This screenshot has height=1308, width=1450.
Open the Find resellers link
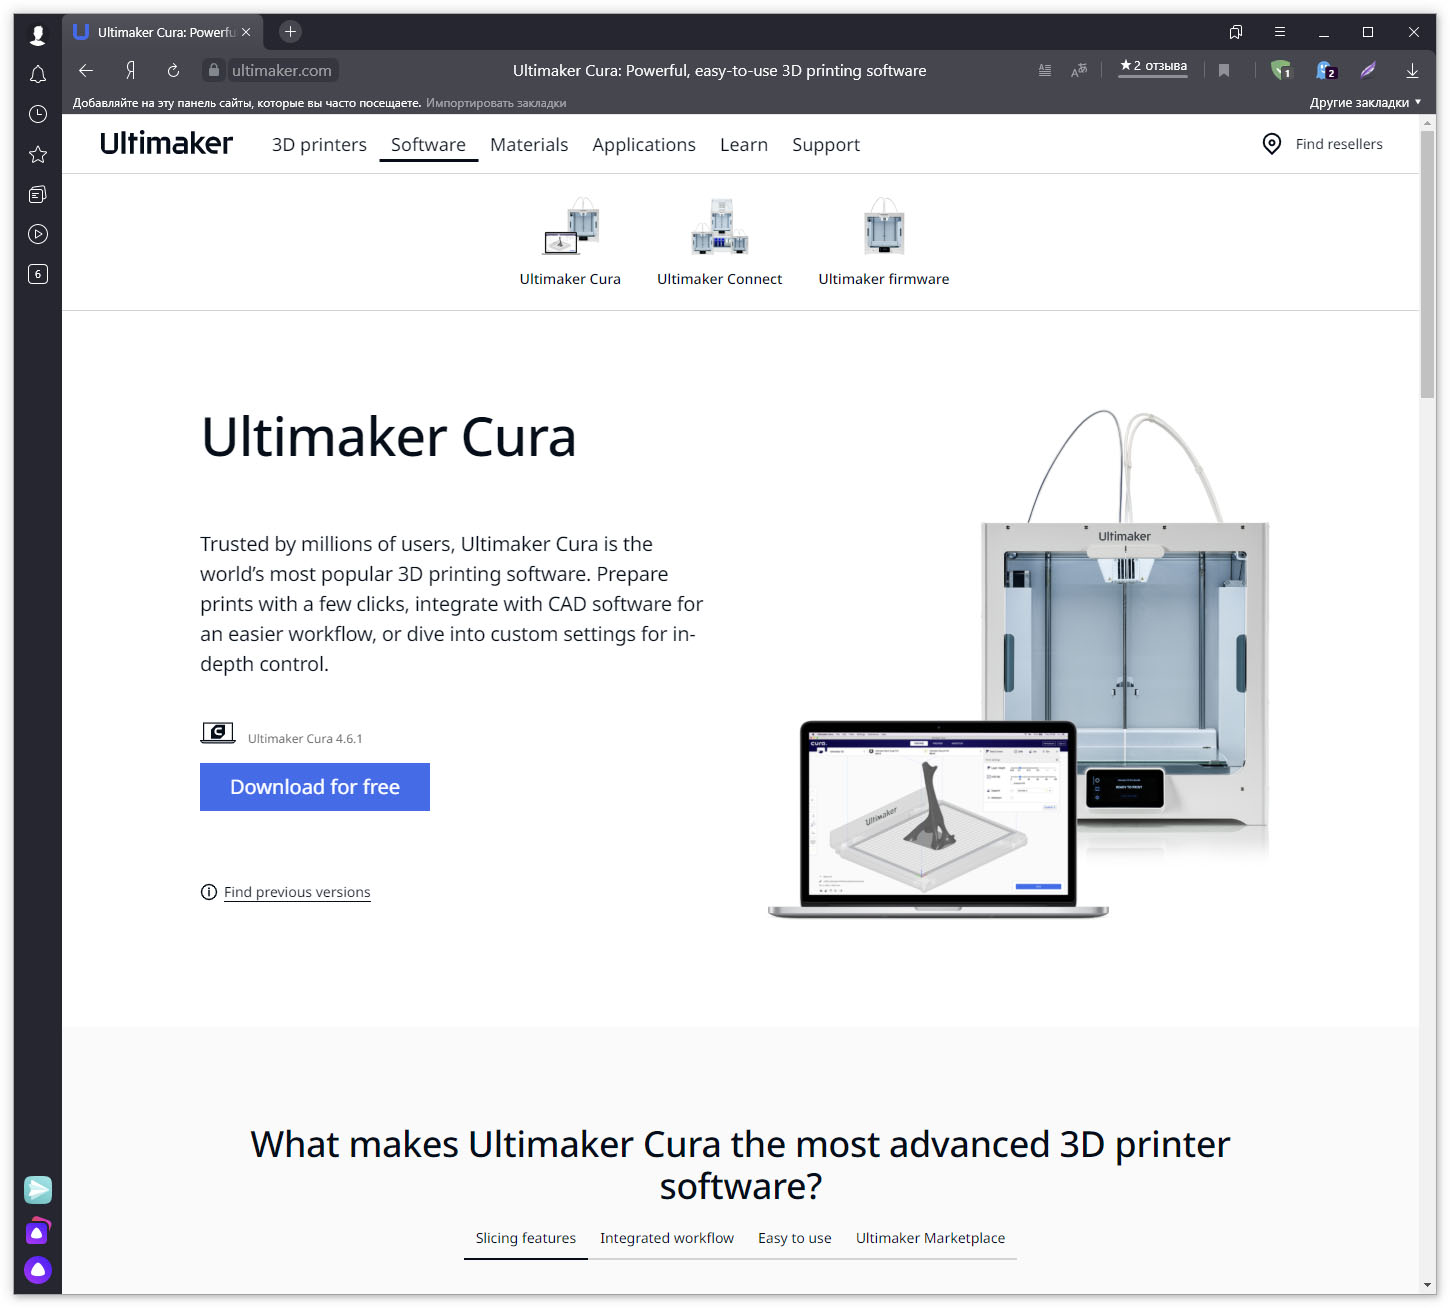tap(1339, 144)
